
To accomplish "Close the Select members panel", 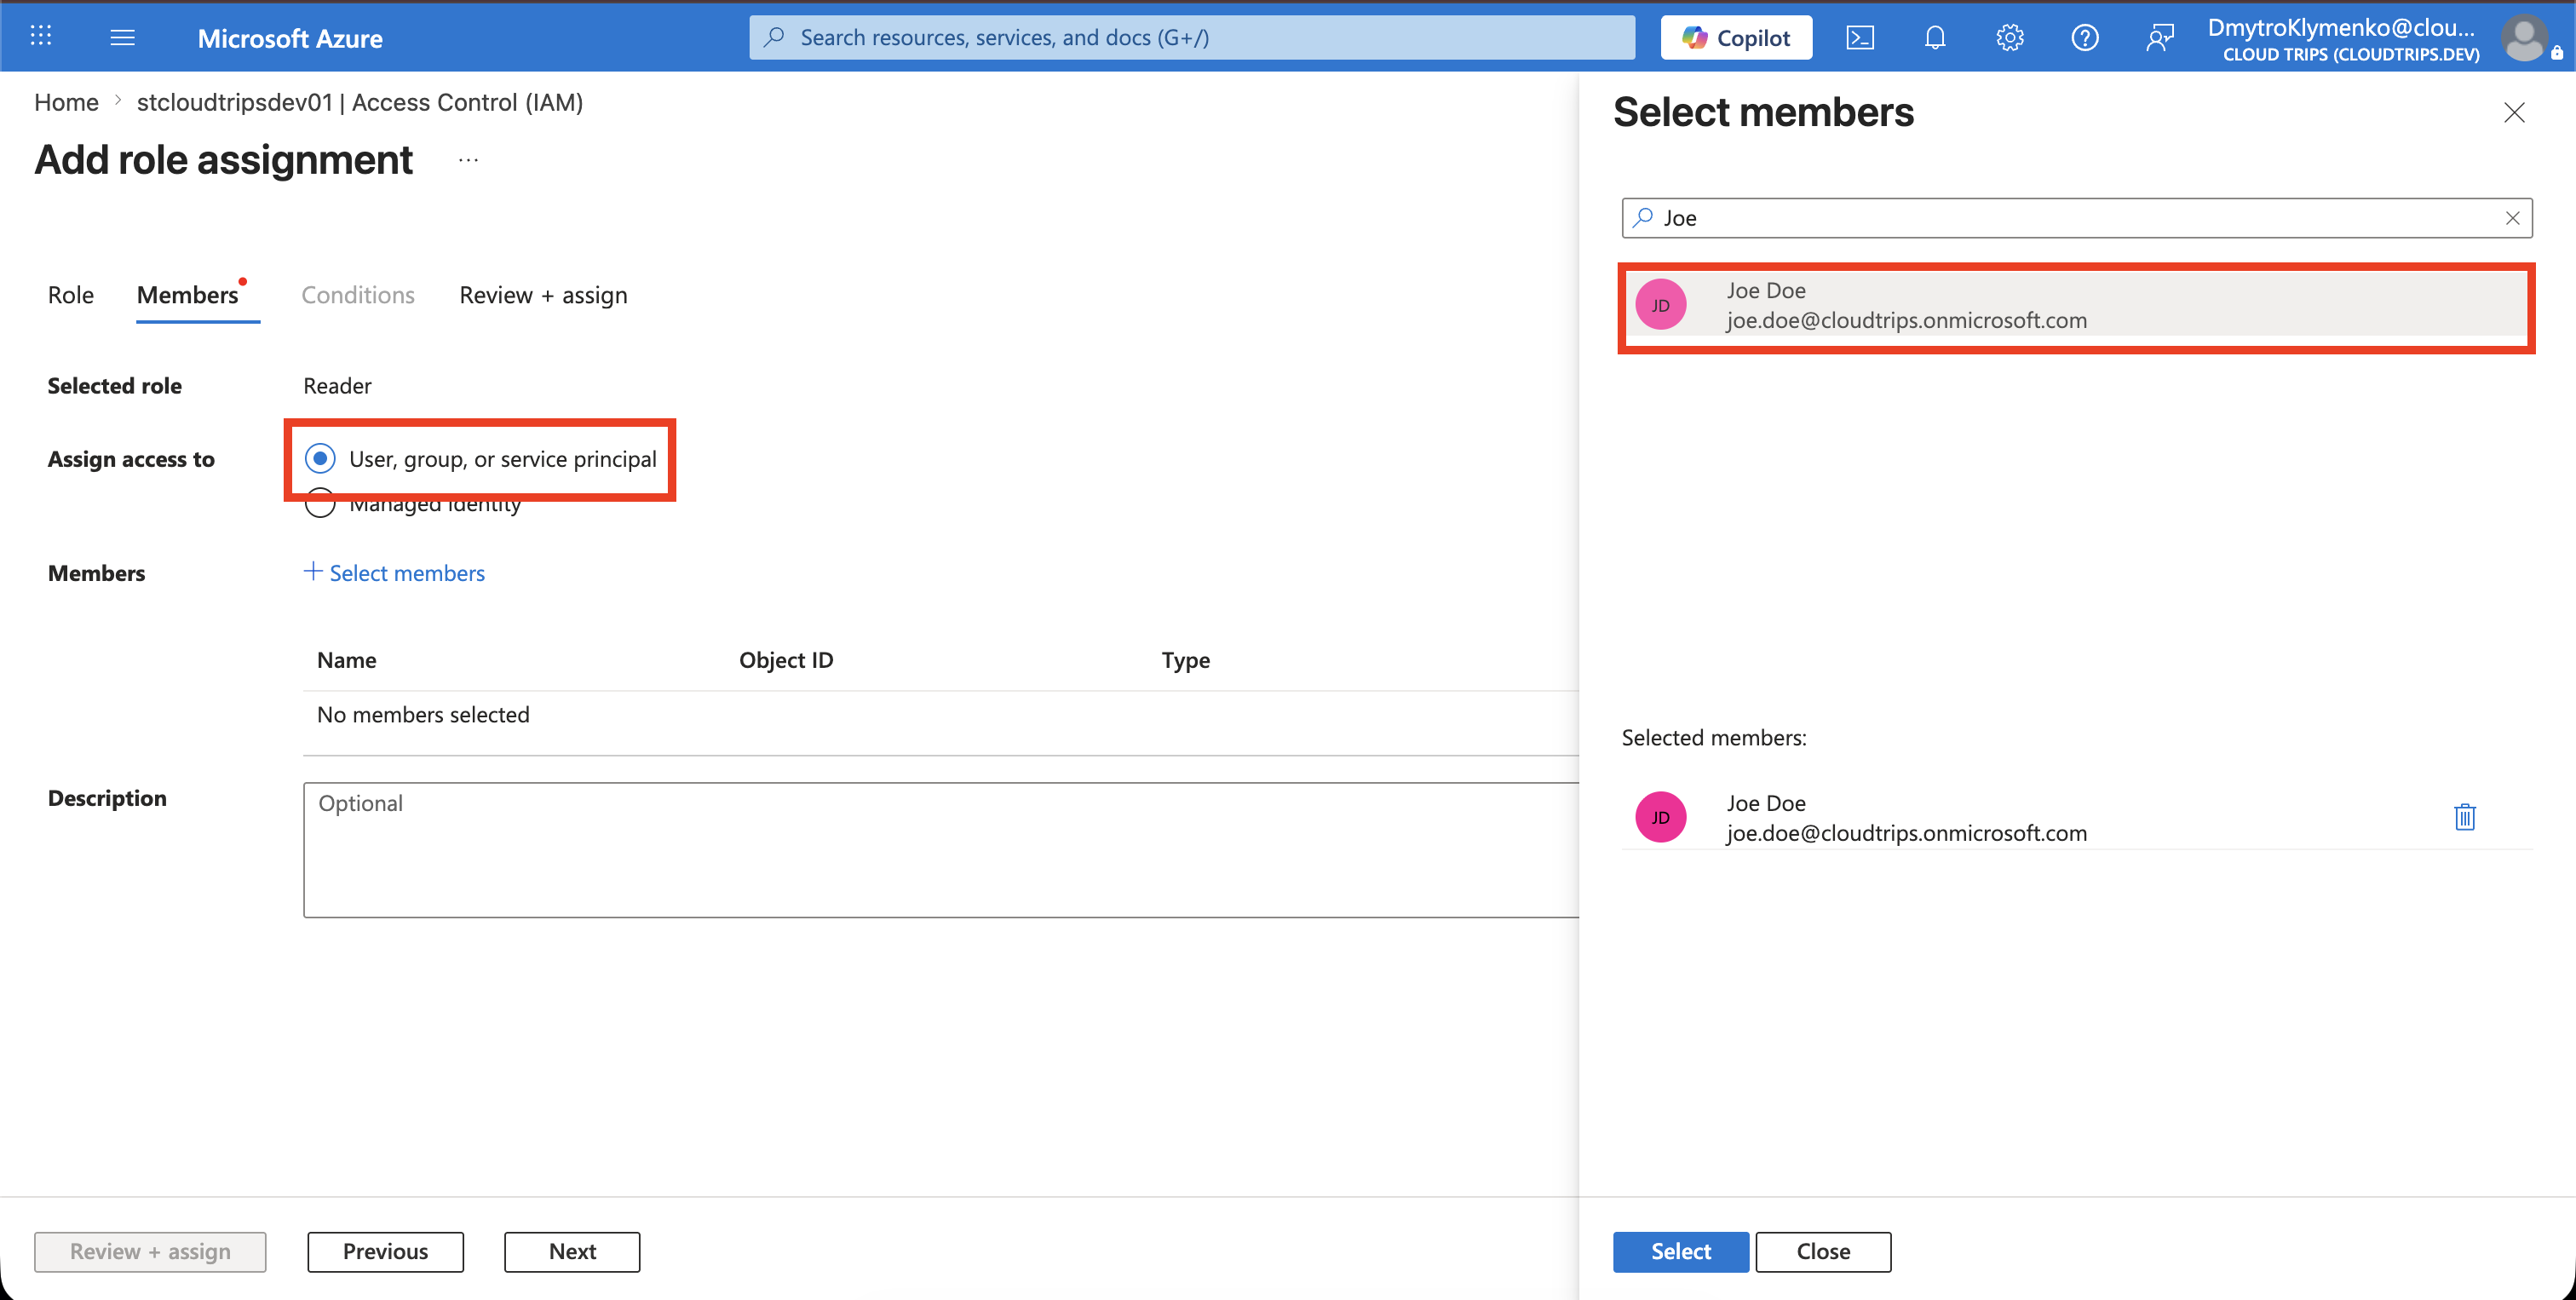I will click(x=2514, y=112).
